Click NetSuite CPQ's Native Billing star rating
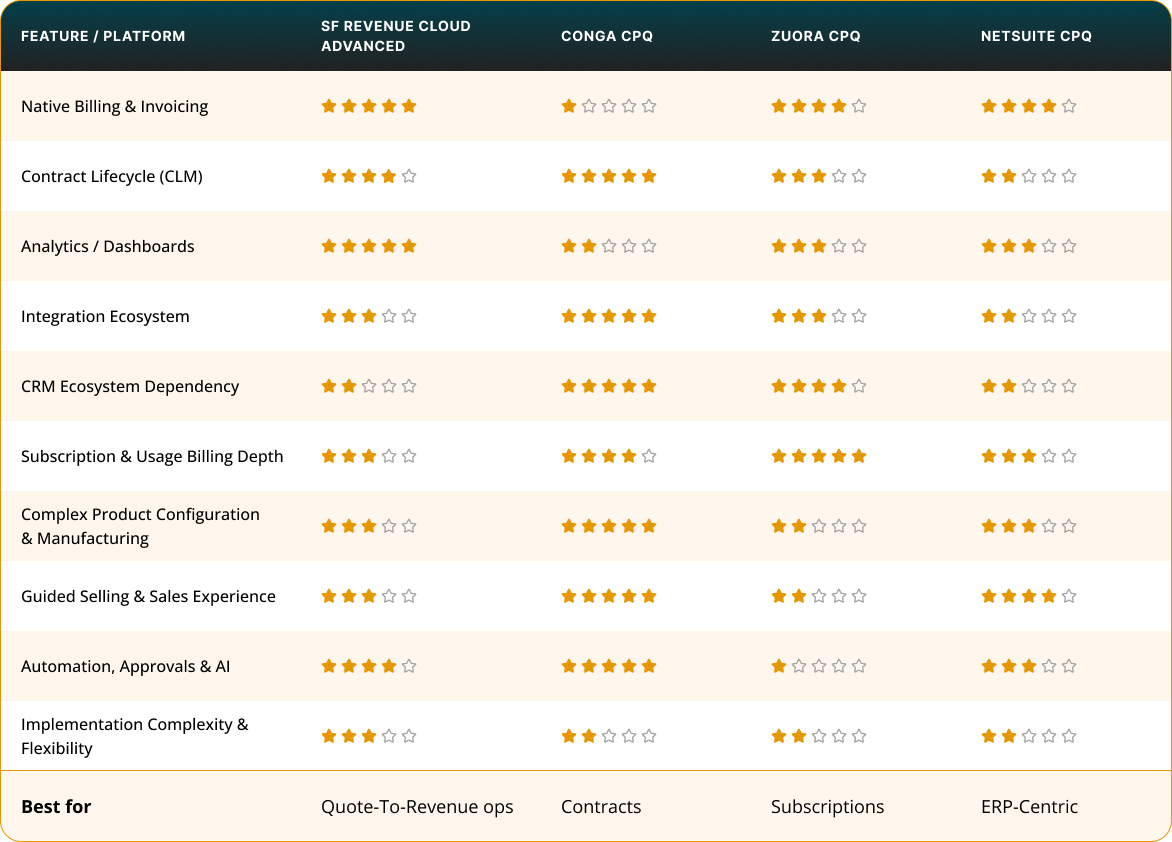This screenshot has height=842, width=1172. 1028,106
